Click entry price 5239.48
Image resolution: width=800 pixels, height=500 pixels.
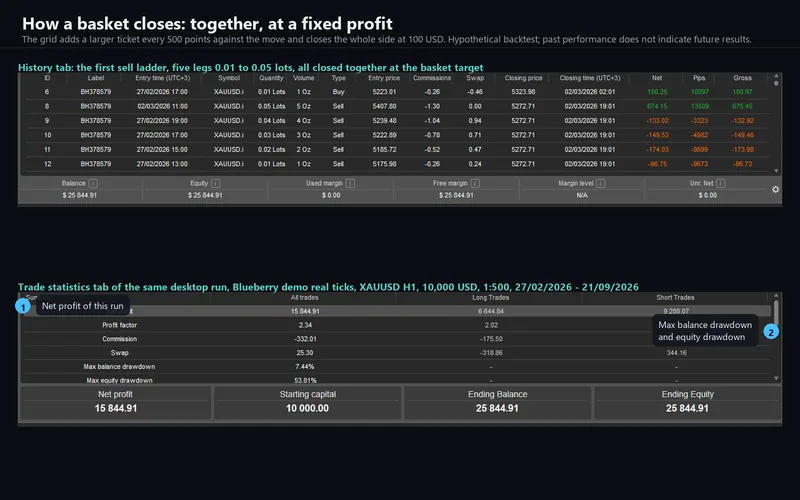tap(384, 120)
